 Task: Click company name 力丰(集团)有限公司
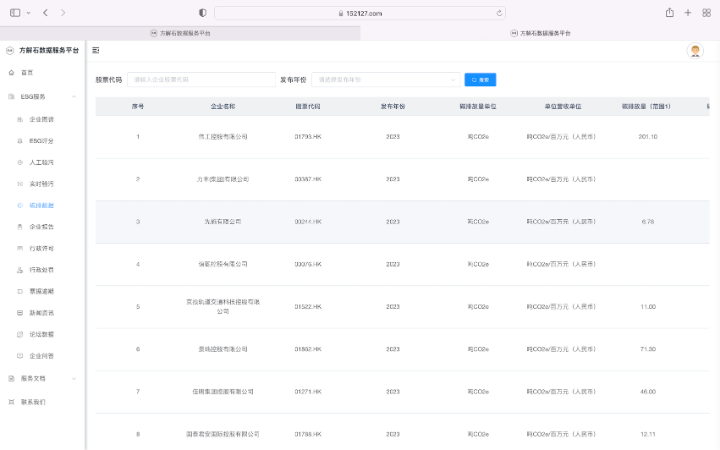click(223, 179)
